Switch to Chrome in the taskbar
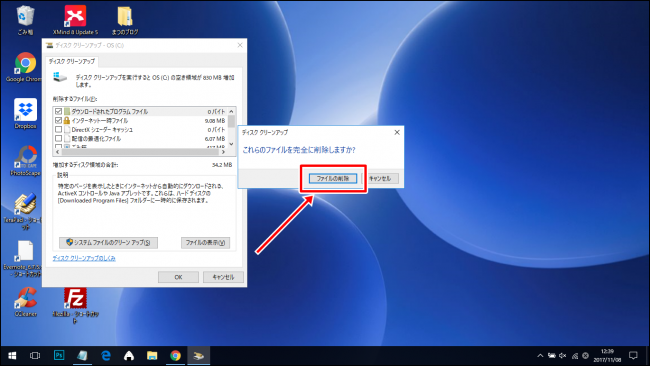Viewport: 650px width, 366px height. [175, 356]
